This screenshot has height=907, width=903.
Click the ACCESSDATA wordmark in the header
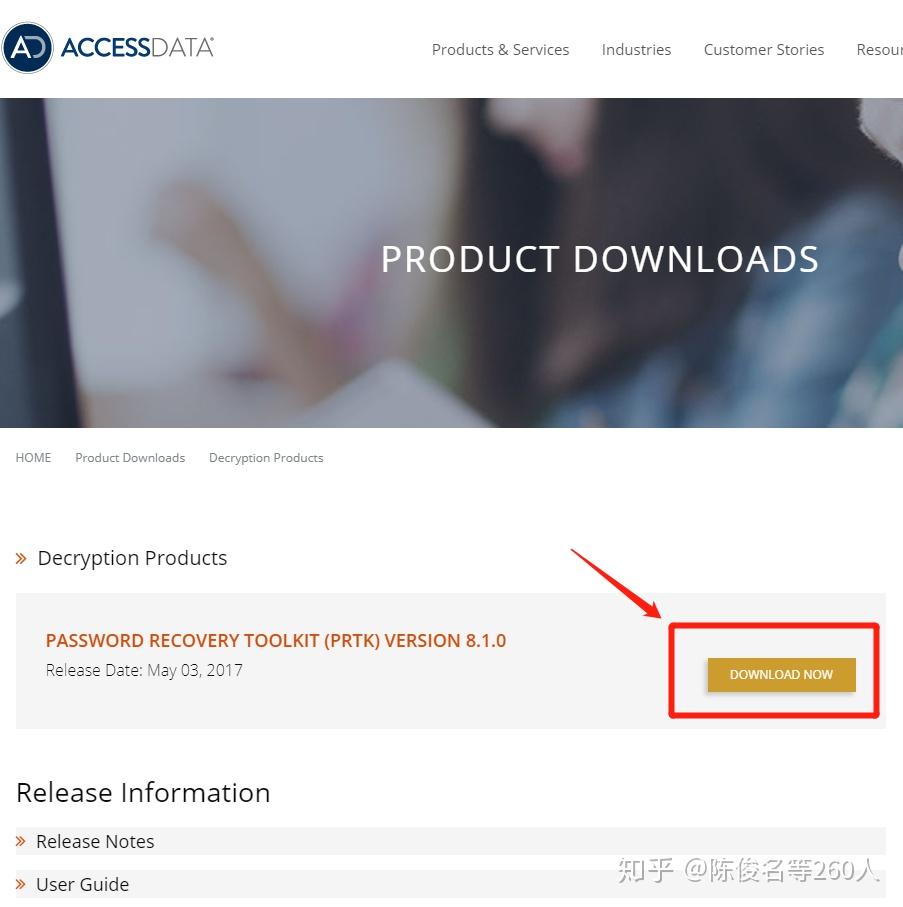tap(137, 48)
